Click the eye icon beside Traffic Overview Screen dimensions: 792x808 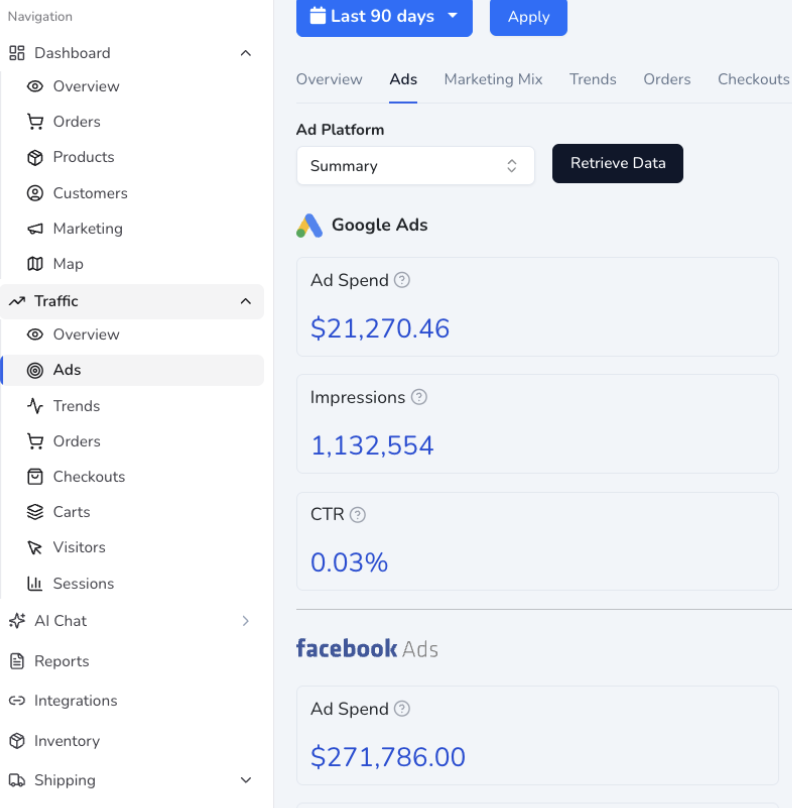(x=35, y=334)
